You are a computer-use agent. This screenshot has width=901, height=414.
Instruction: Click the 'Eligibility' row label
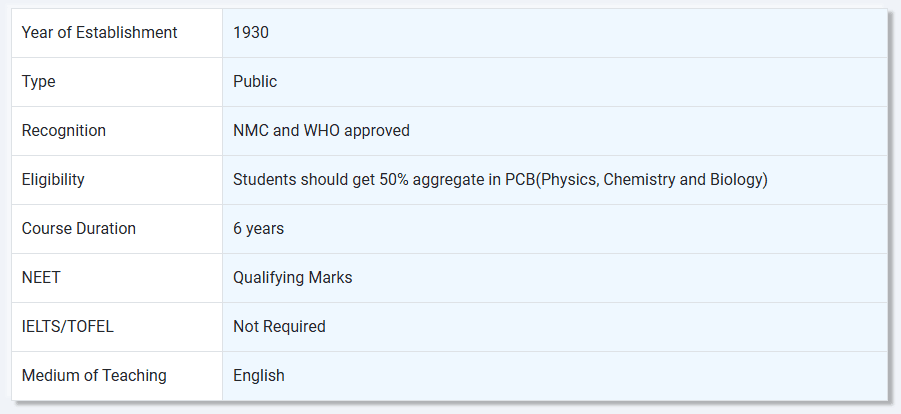tap(53, 180)
